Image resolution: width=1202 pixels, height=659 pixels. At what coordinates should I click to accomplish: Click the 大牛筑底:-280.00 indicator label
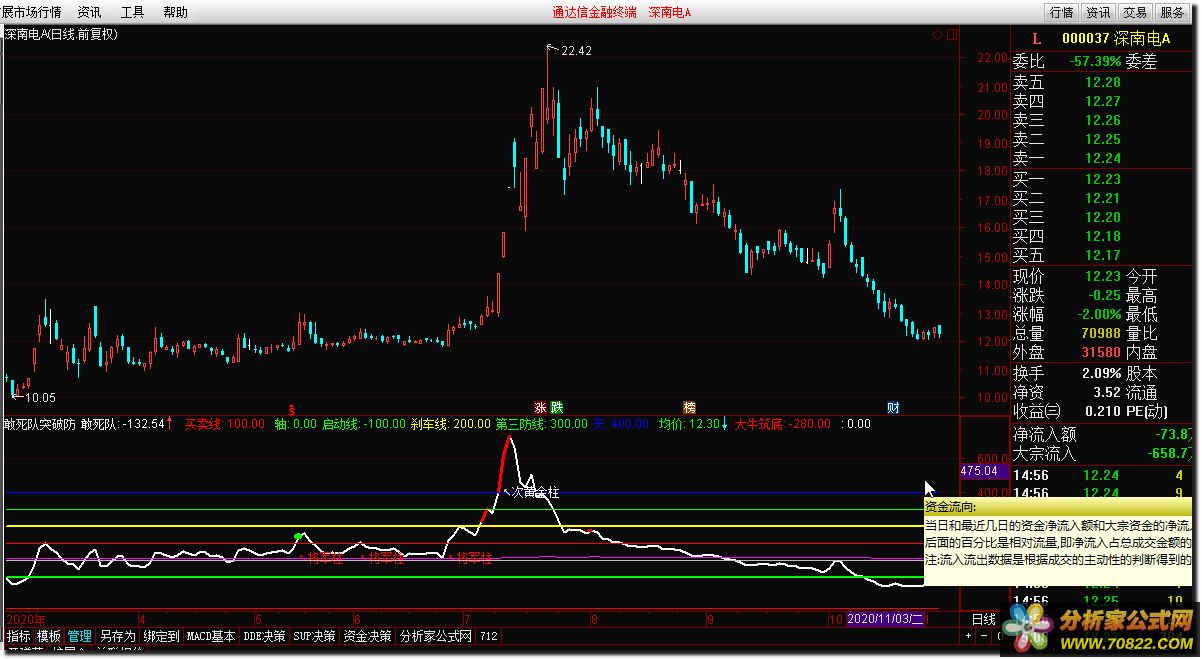[x=782, y=424]
